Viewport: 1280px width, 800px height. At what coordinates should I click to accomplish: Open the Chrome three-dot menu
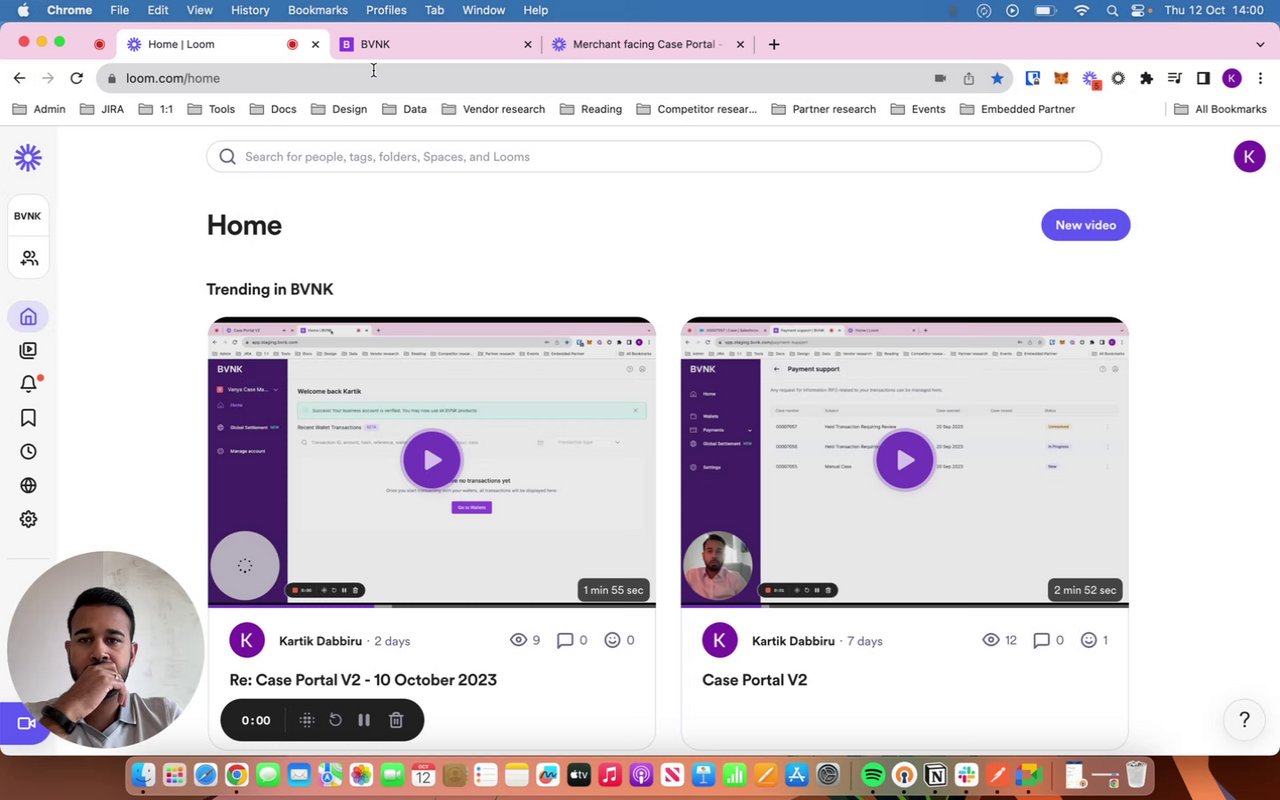pyautogui.click(x=1258, y=78)
